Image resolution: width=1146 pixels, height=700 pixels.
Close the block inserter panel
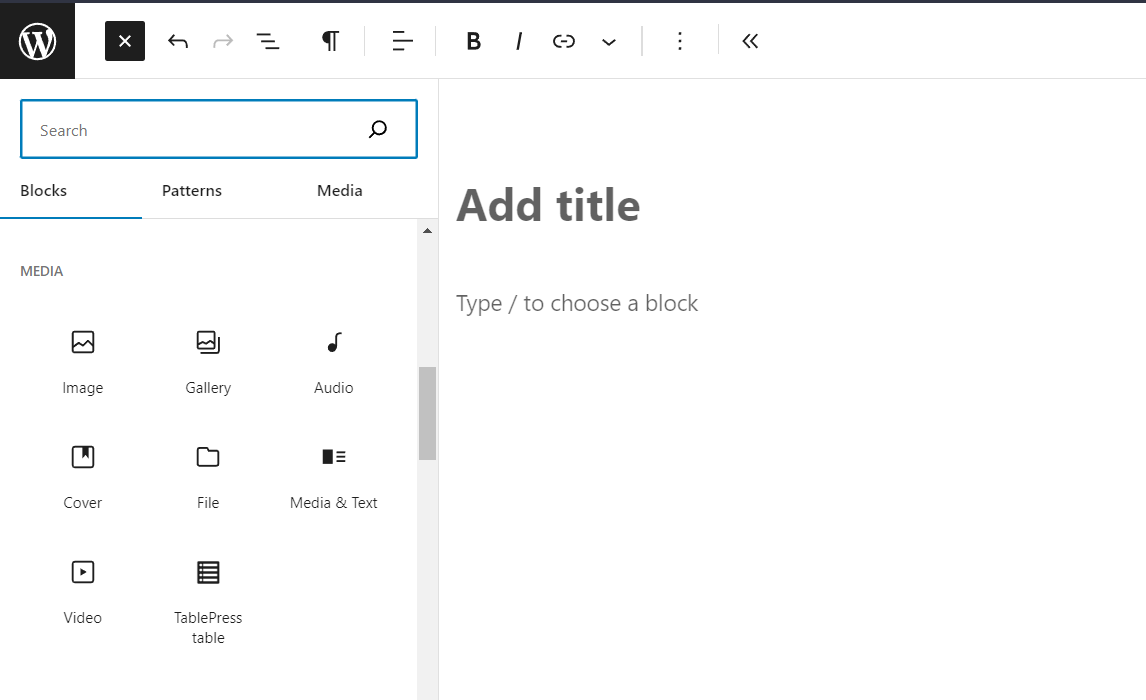(125, 41)
